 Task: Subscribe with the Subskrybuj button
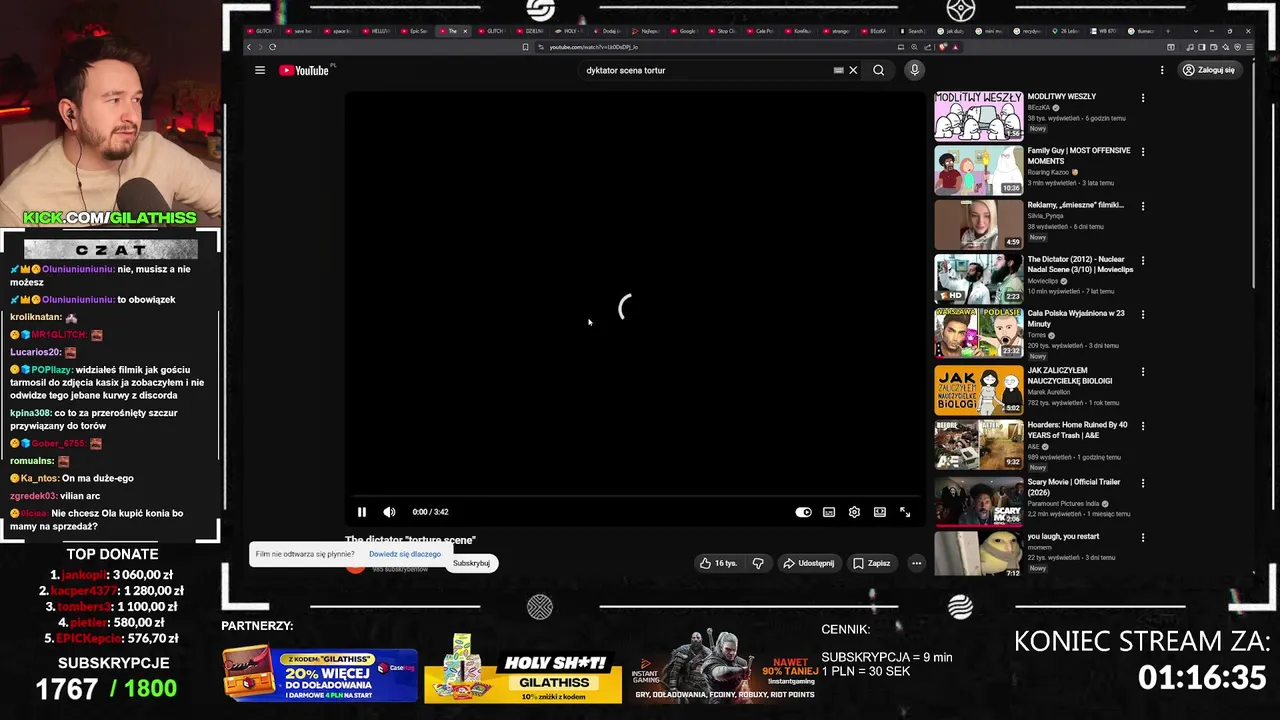tap(471, 563)
